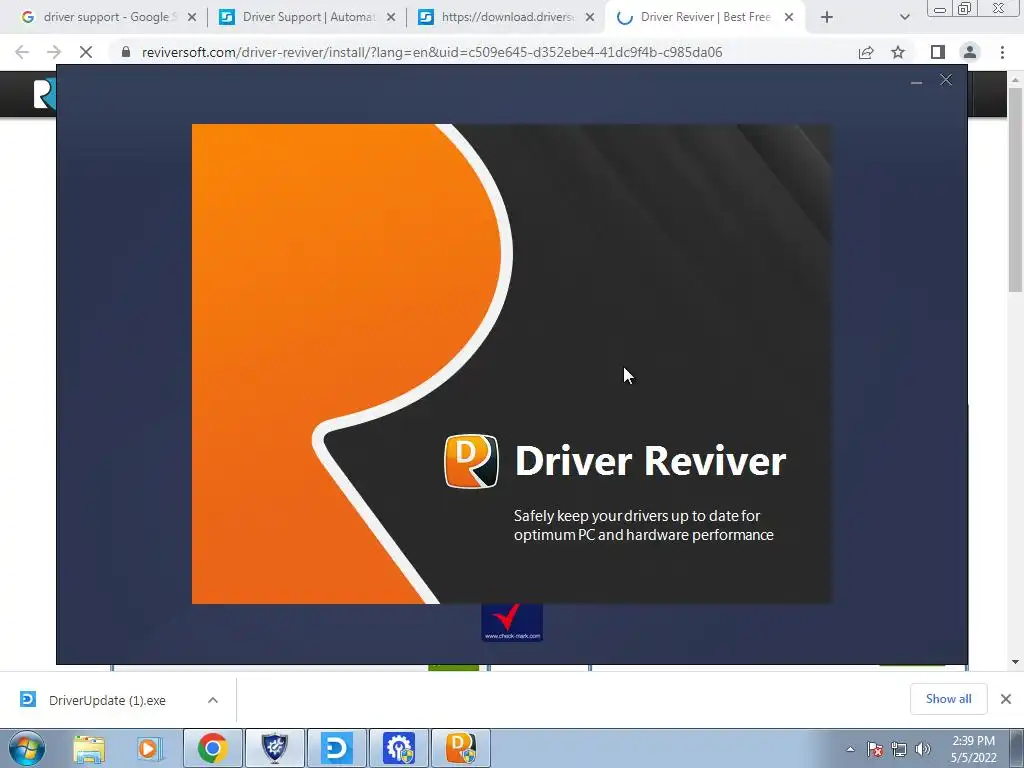The width and height of the screenshot is (1024, 768).
Task: Launch Windows Media Player from taskbar
Action: point(148,748)
